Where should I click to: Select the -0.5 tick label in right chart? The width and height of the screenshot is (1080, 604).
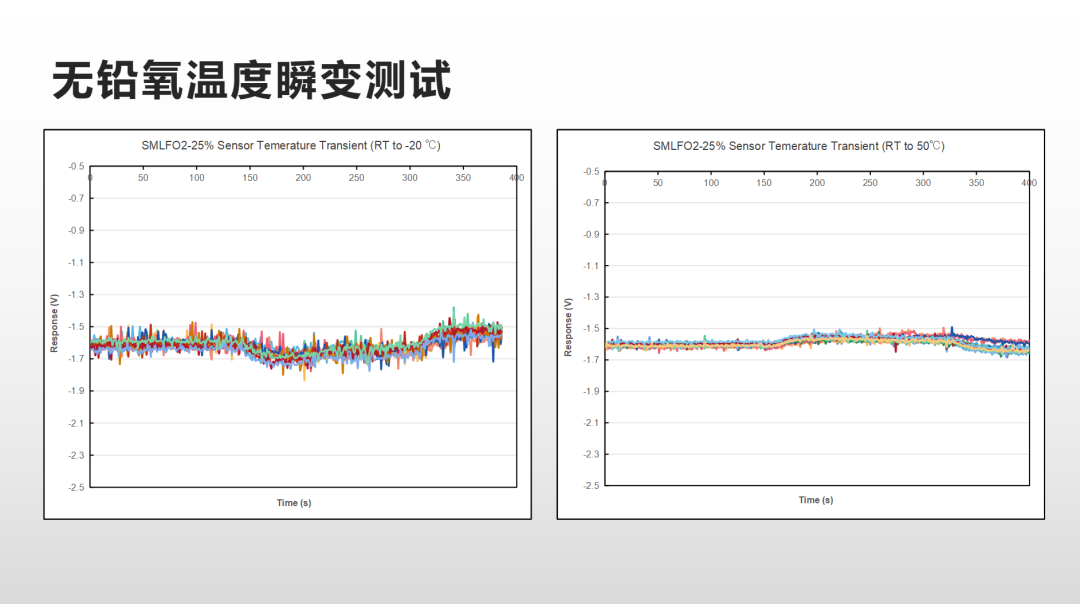pyautogui.click(x=591, y=172)
